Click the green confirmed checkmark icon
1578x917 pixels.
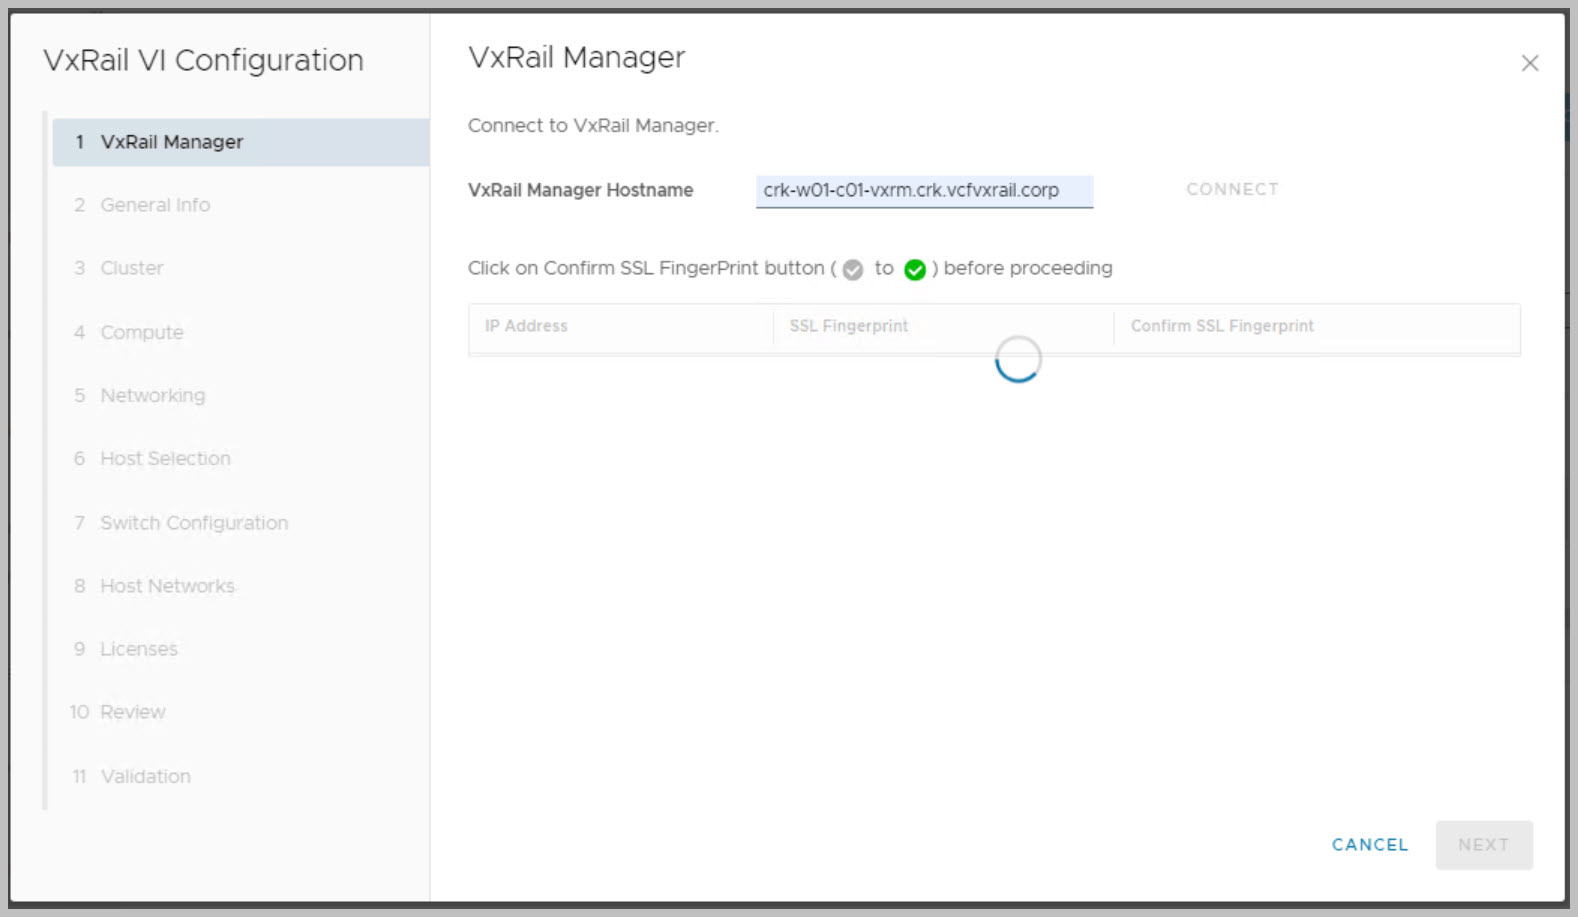pos(914,270)
